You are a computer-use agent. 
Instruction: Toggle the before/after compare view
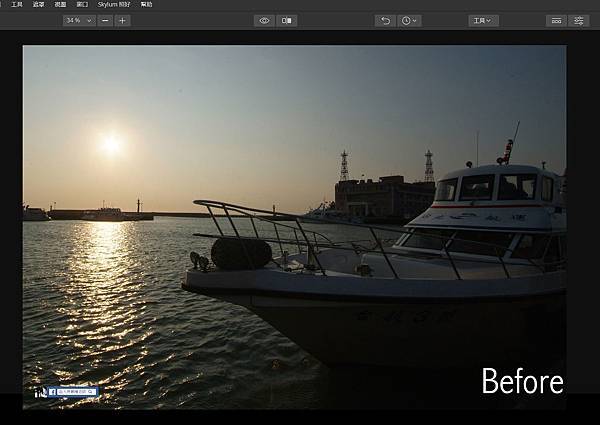(x=287, y=21)
